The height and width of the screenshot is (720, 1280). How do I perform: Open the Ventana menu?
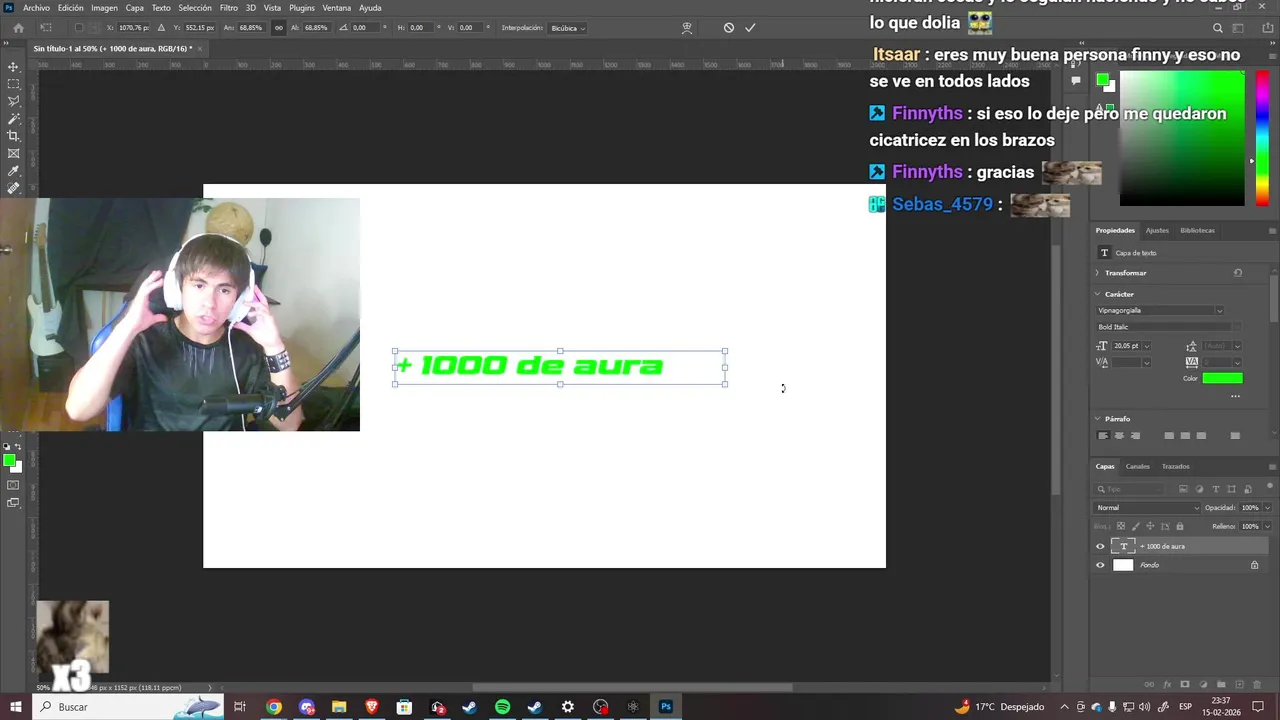336,8
